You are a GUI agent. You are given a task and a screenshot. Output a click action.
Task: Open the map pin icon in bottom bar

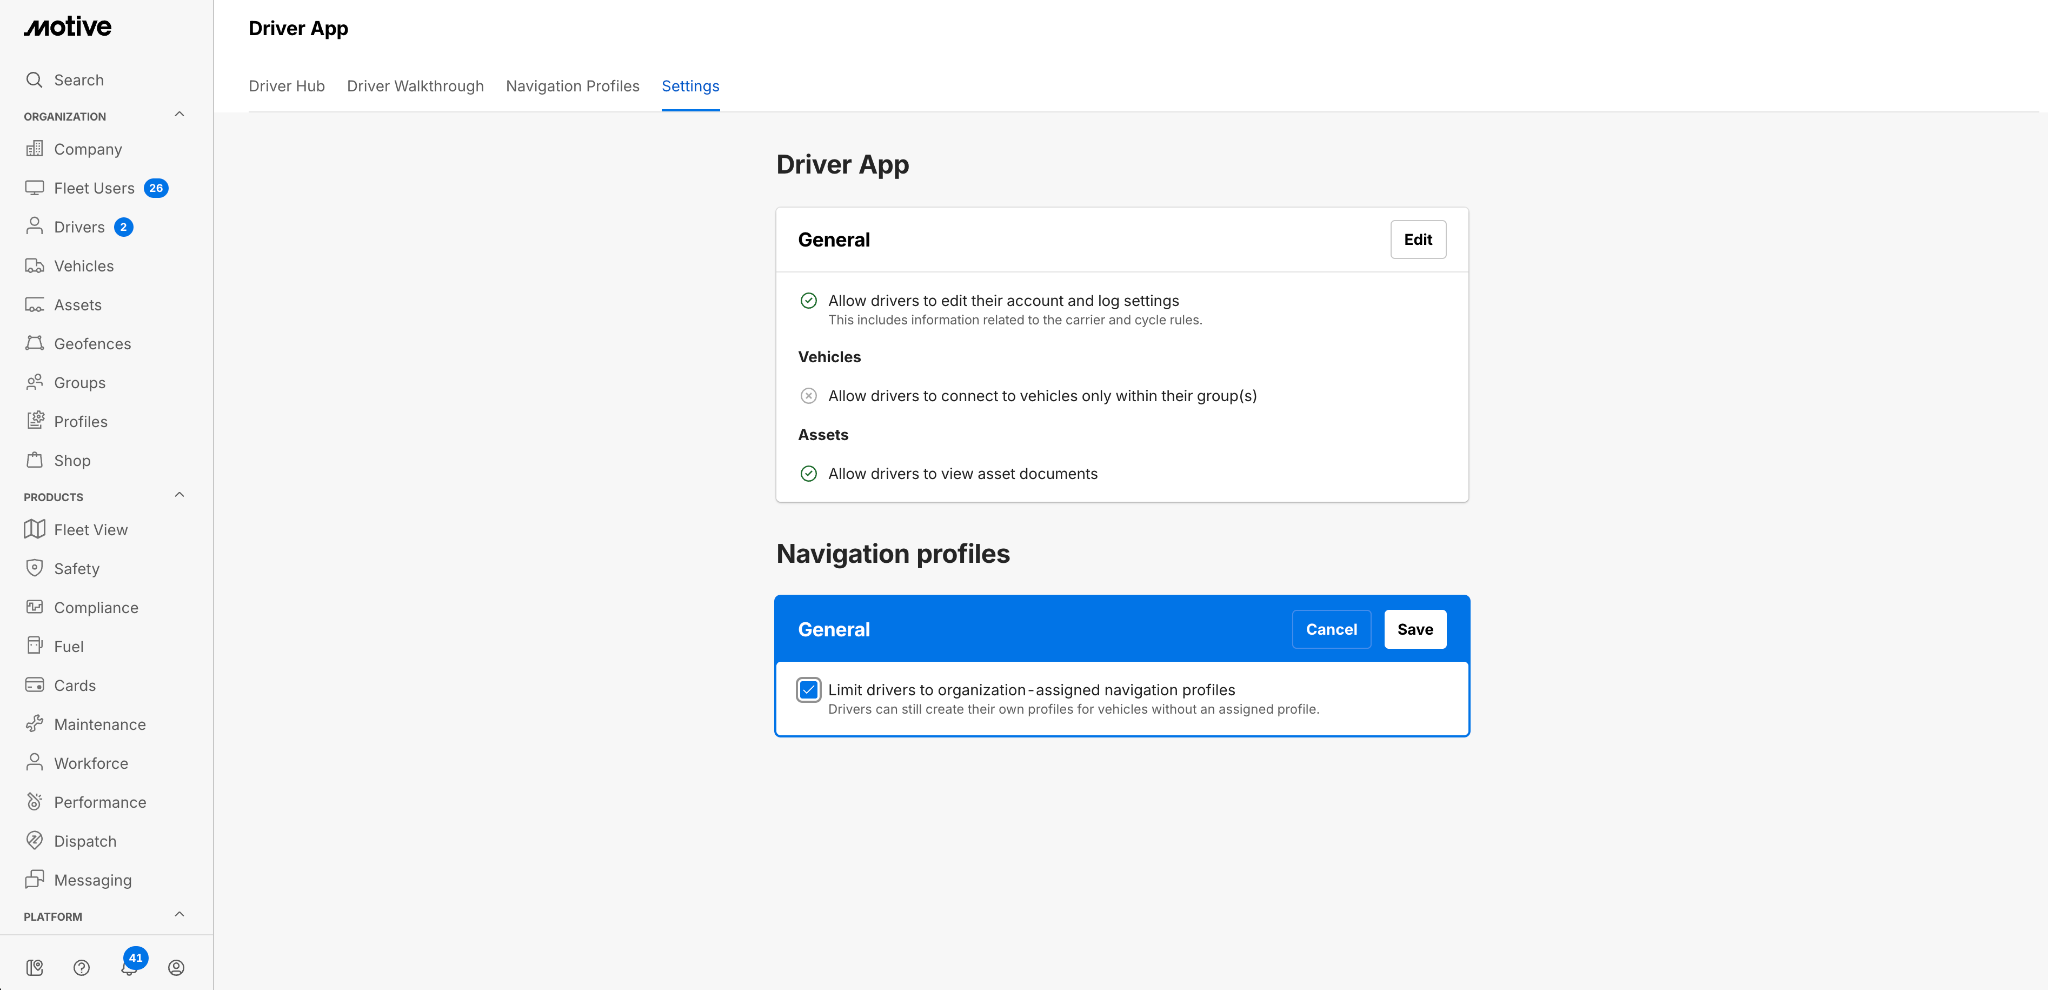35,968
